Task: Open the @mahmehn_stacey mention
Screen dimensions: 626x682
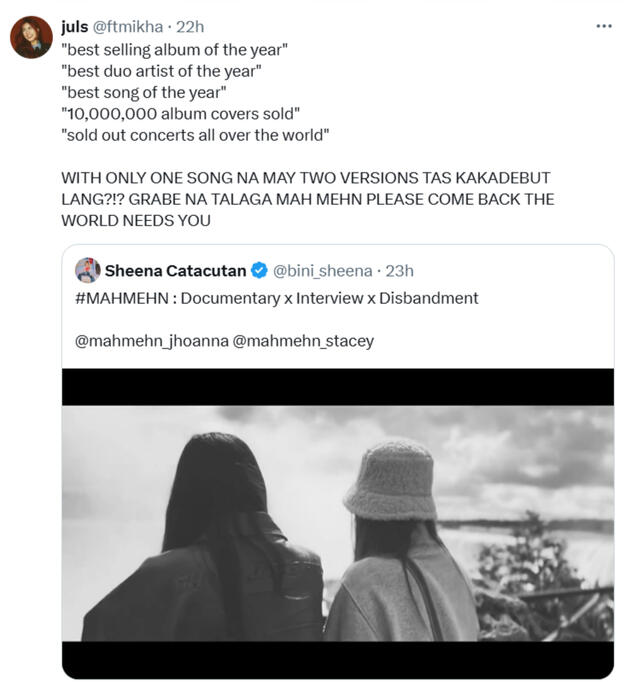Action: tap(303, 341)
